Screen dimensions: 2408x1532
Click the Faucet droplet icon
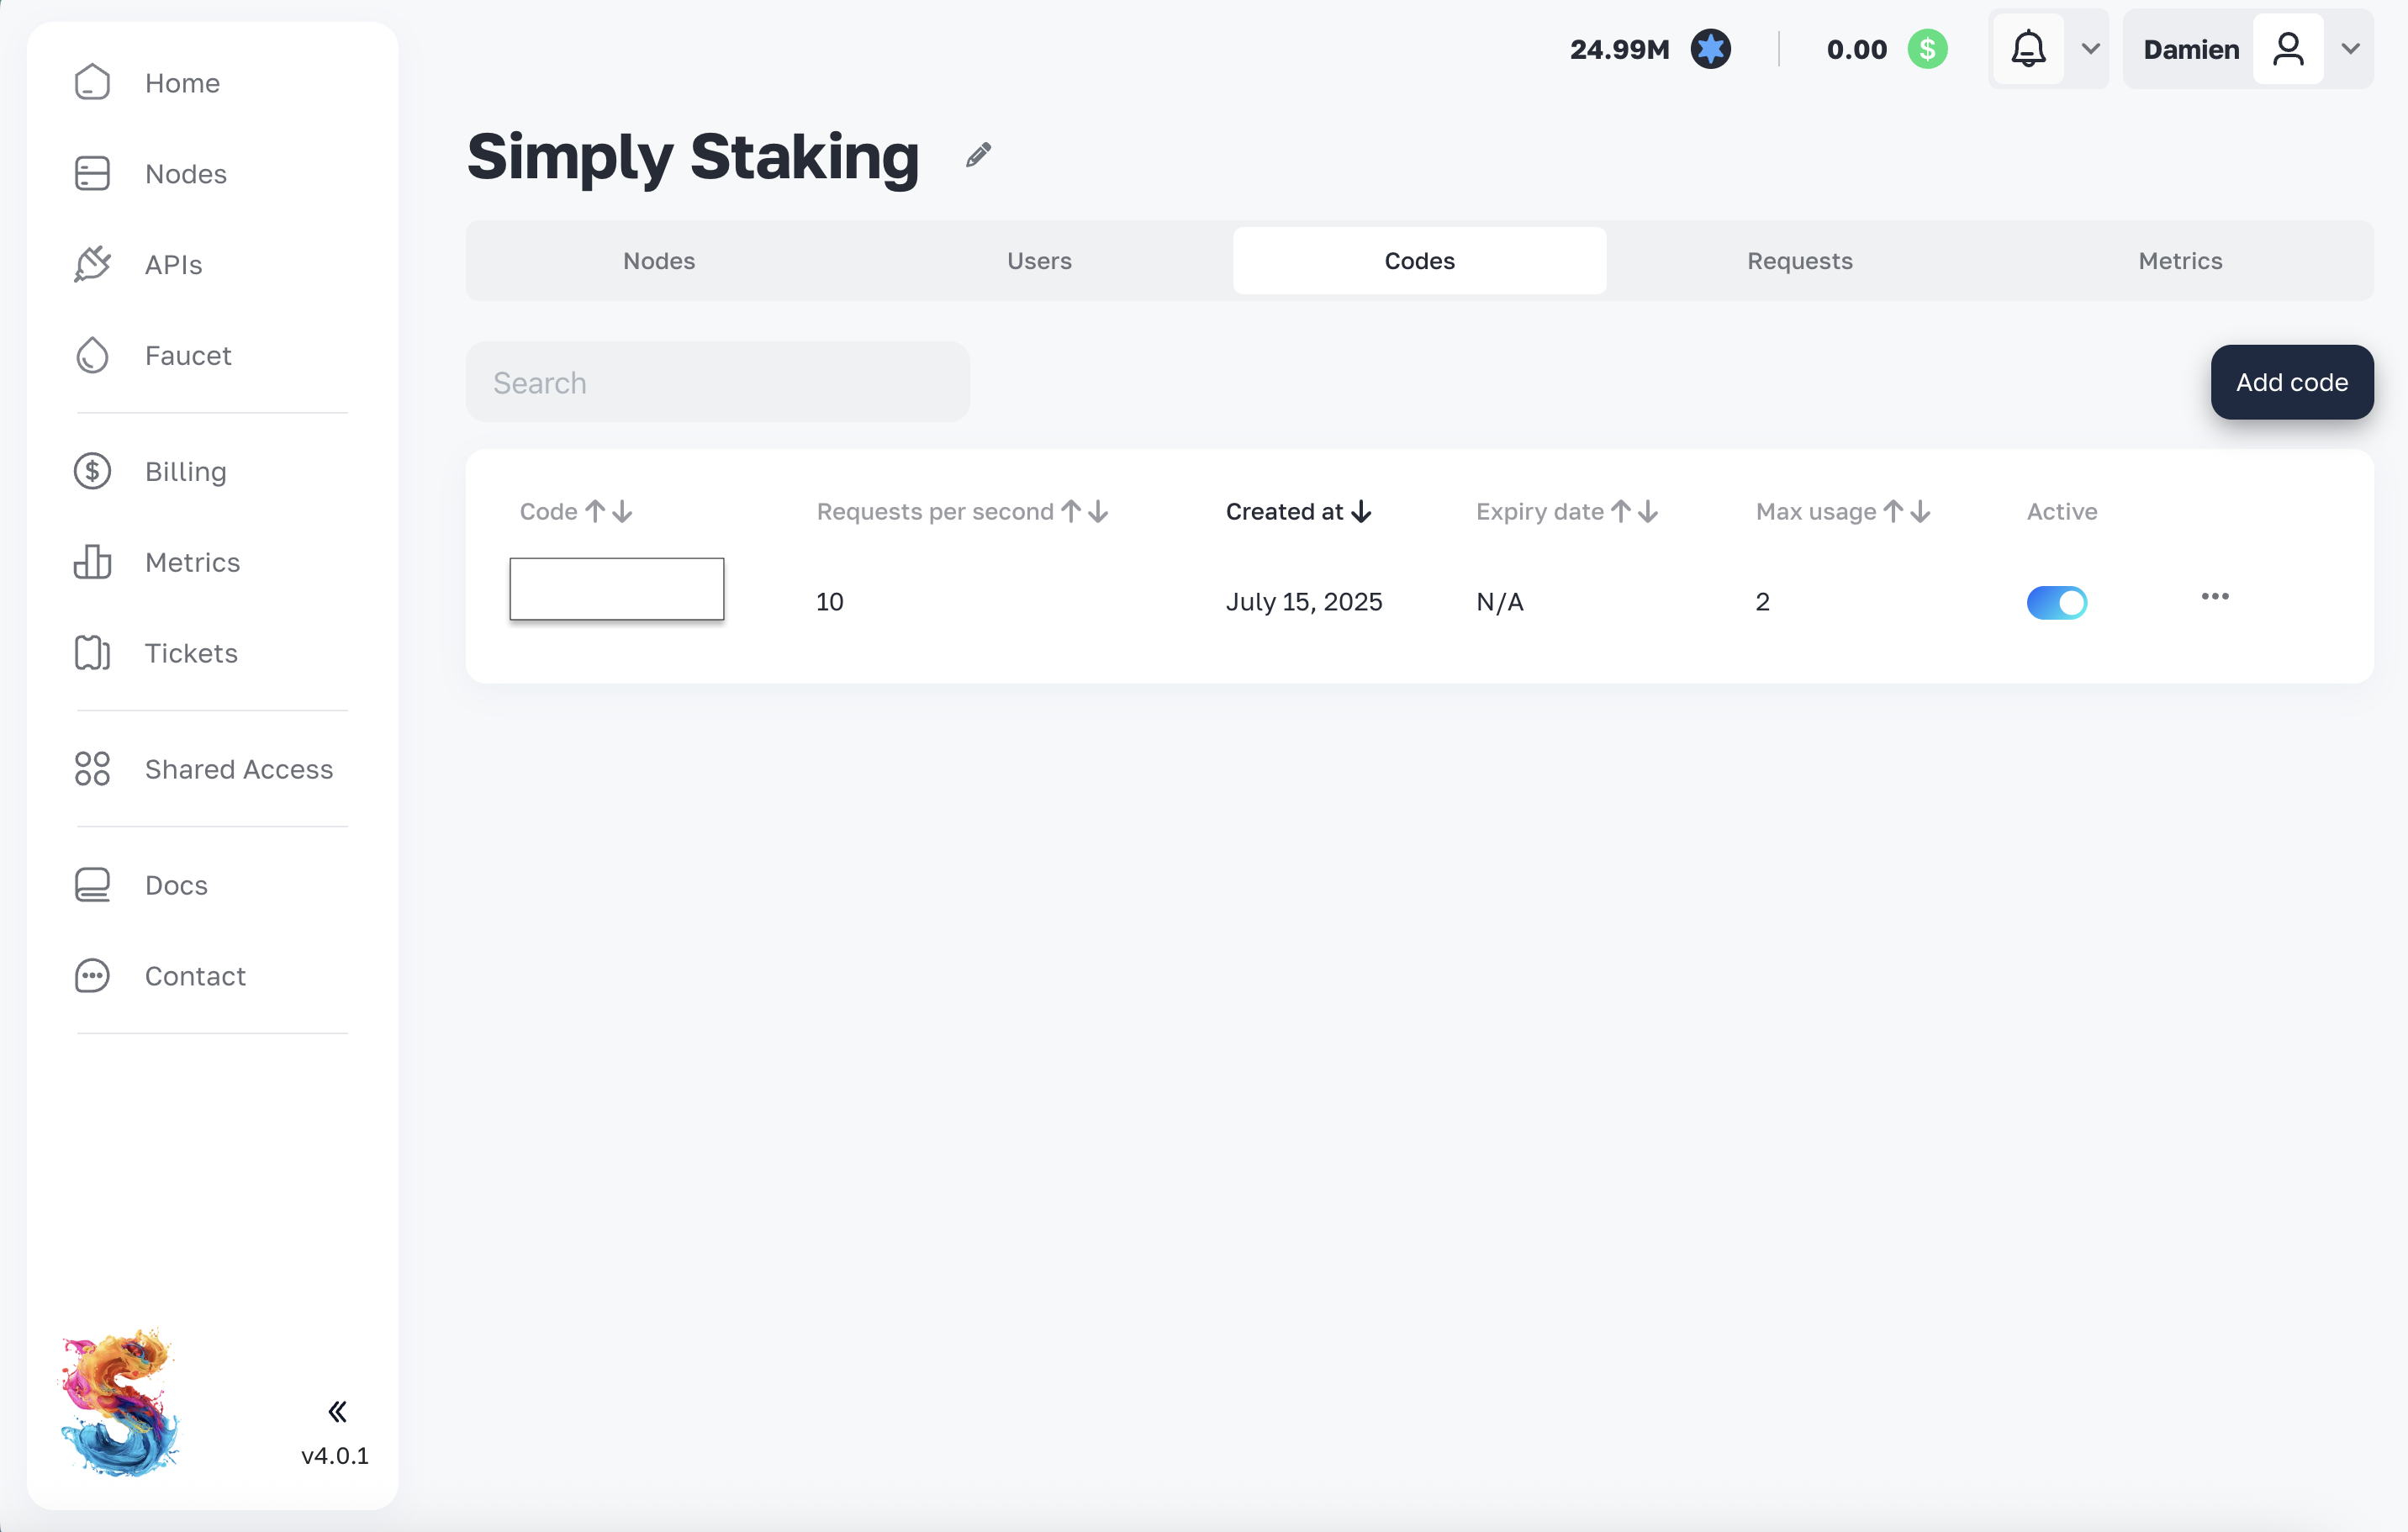92,355
